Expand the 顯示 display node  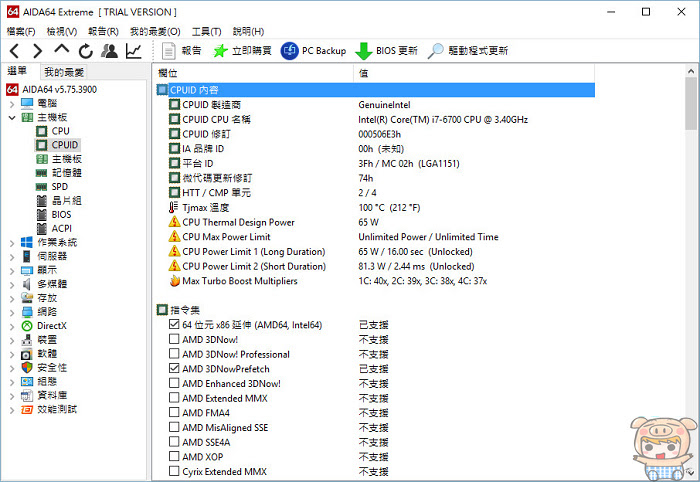point(12,271)
